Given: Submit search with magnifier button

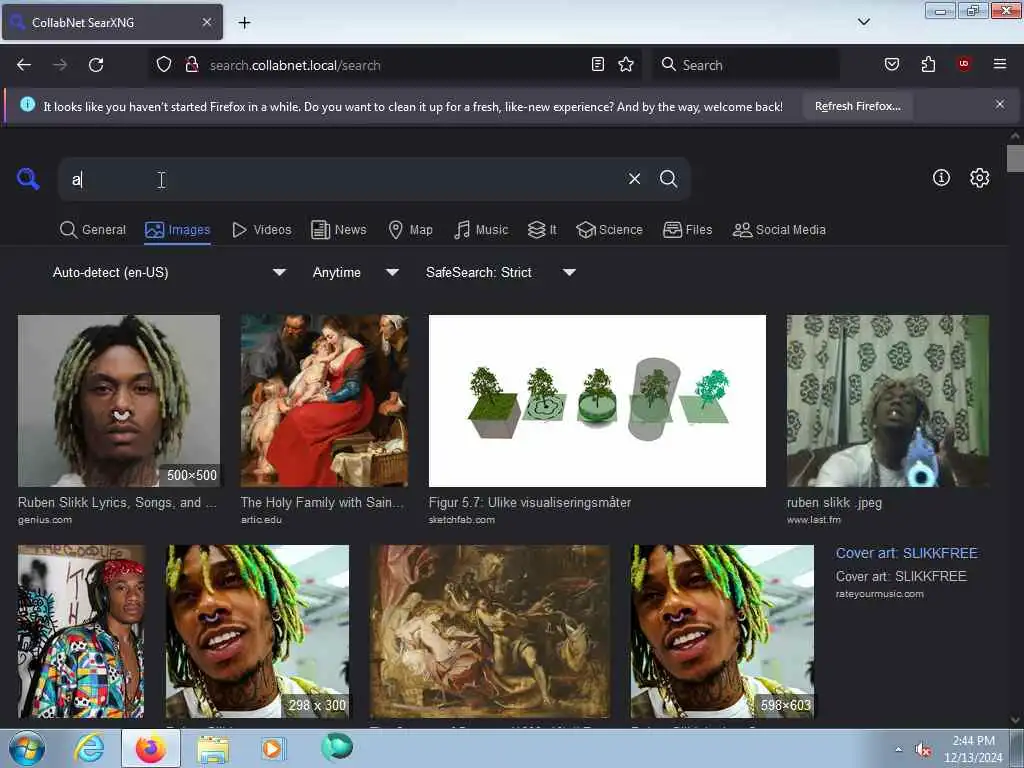Looking at the screenshot, I should (668, 179).
